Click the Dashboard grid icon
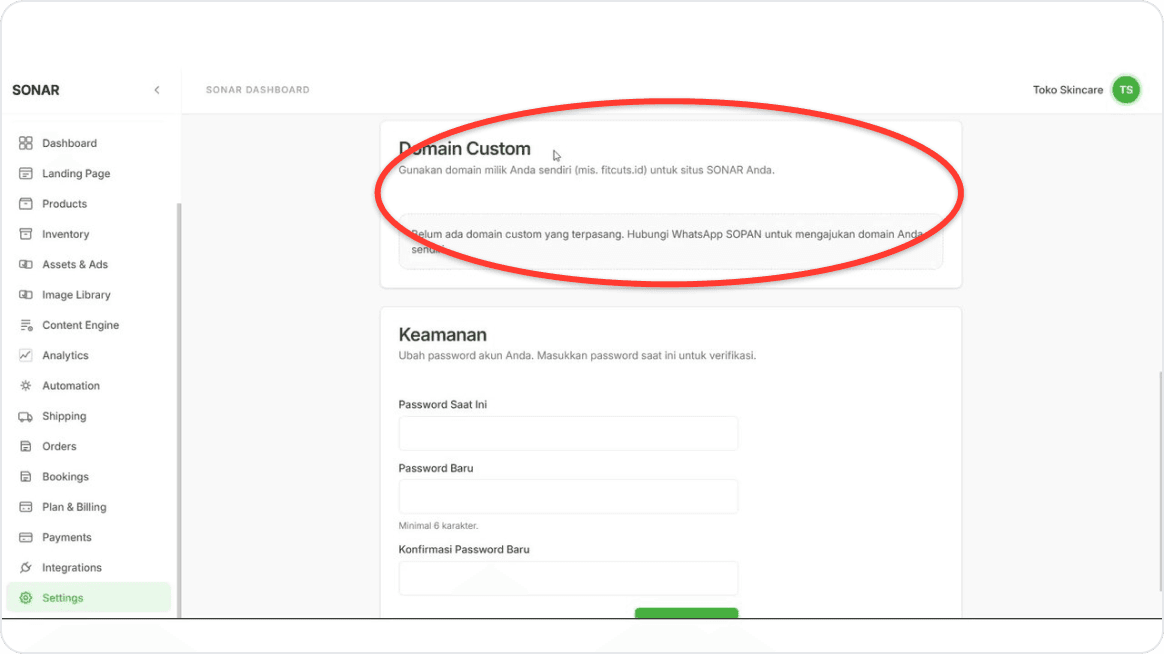 point(25,143)
